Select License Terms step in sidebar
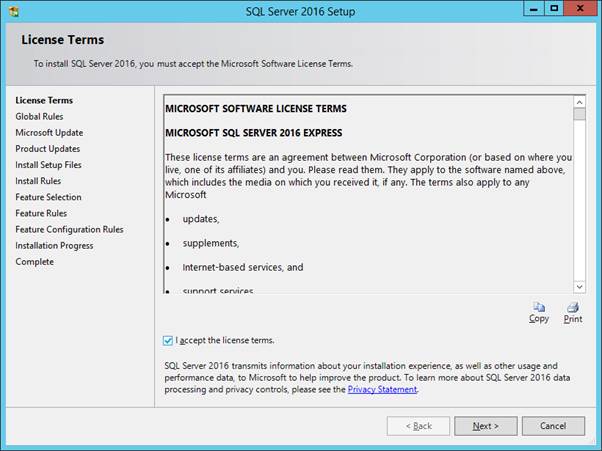 [x=44, y=101]
